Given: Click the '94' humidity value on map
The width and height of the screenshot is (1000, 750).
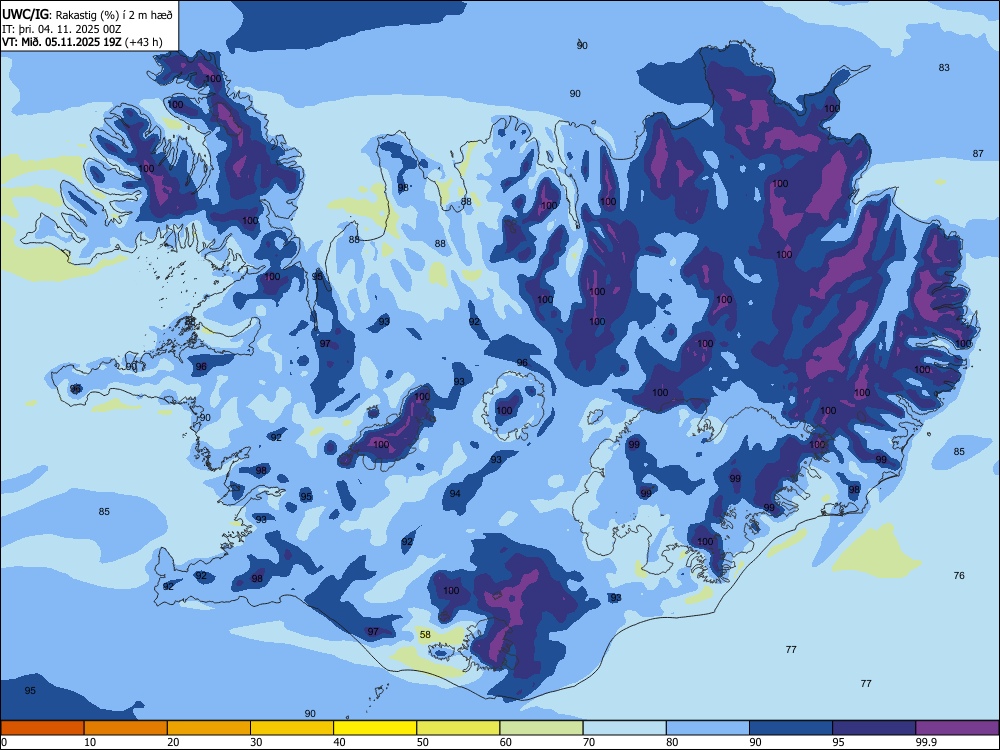Looking at the screenshot, I should [x=455, y=494].
